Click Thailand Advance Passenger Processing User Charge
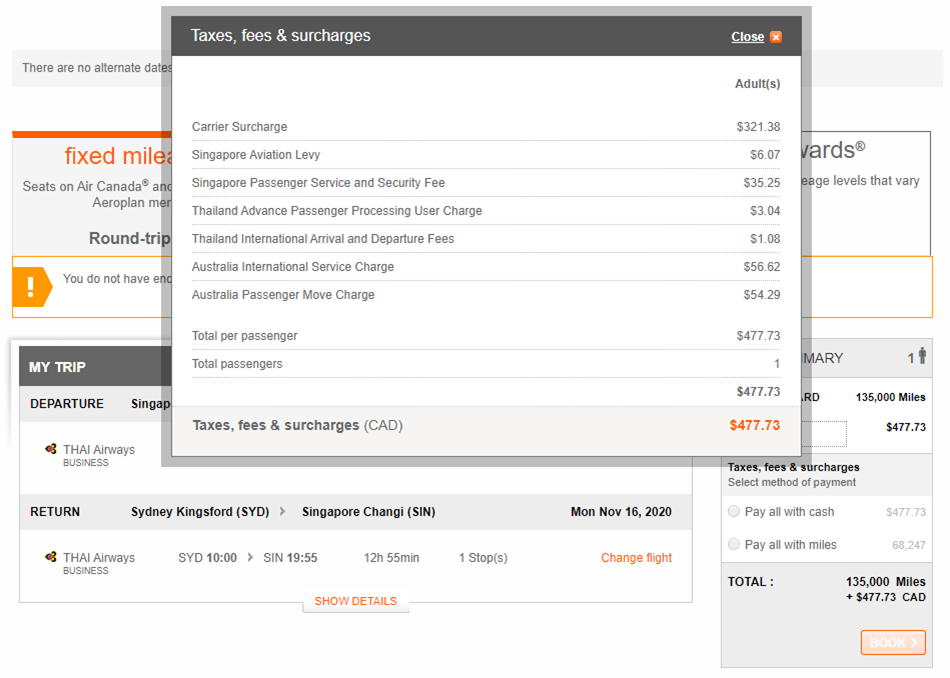Screen dimensions: 950x678 (337, 210)
